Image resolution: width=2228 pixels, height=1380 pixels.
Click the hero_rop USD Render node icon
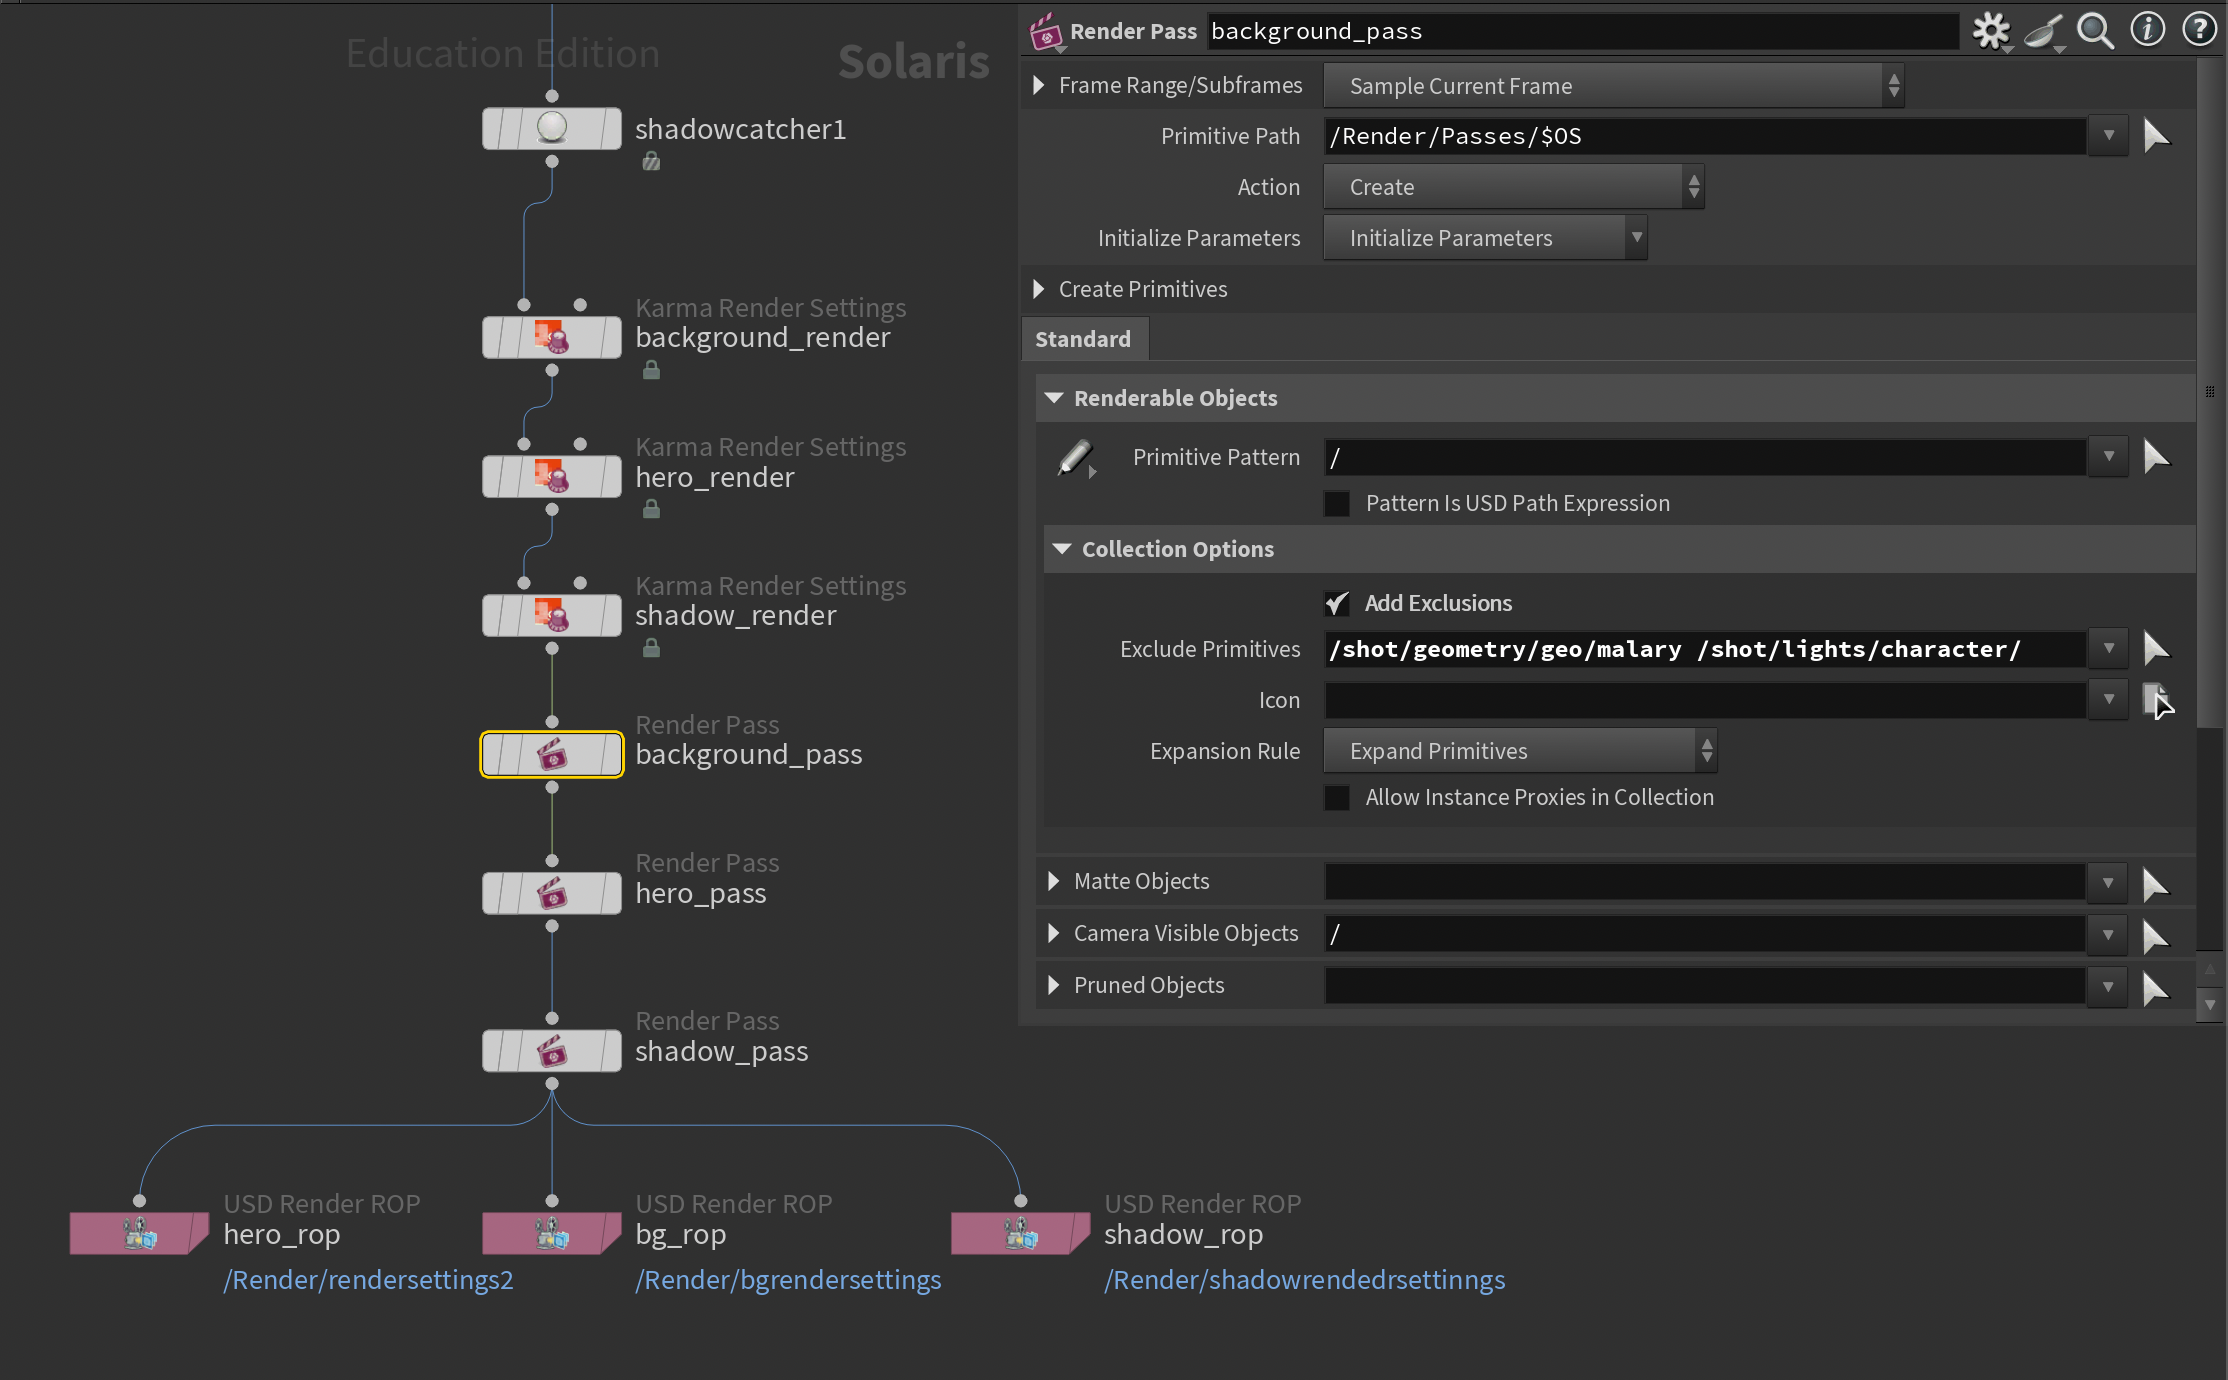tap(140, 1234)
